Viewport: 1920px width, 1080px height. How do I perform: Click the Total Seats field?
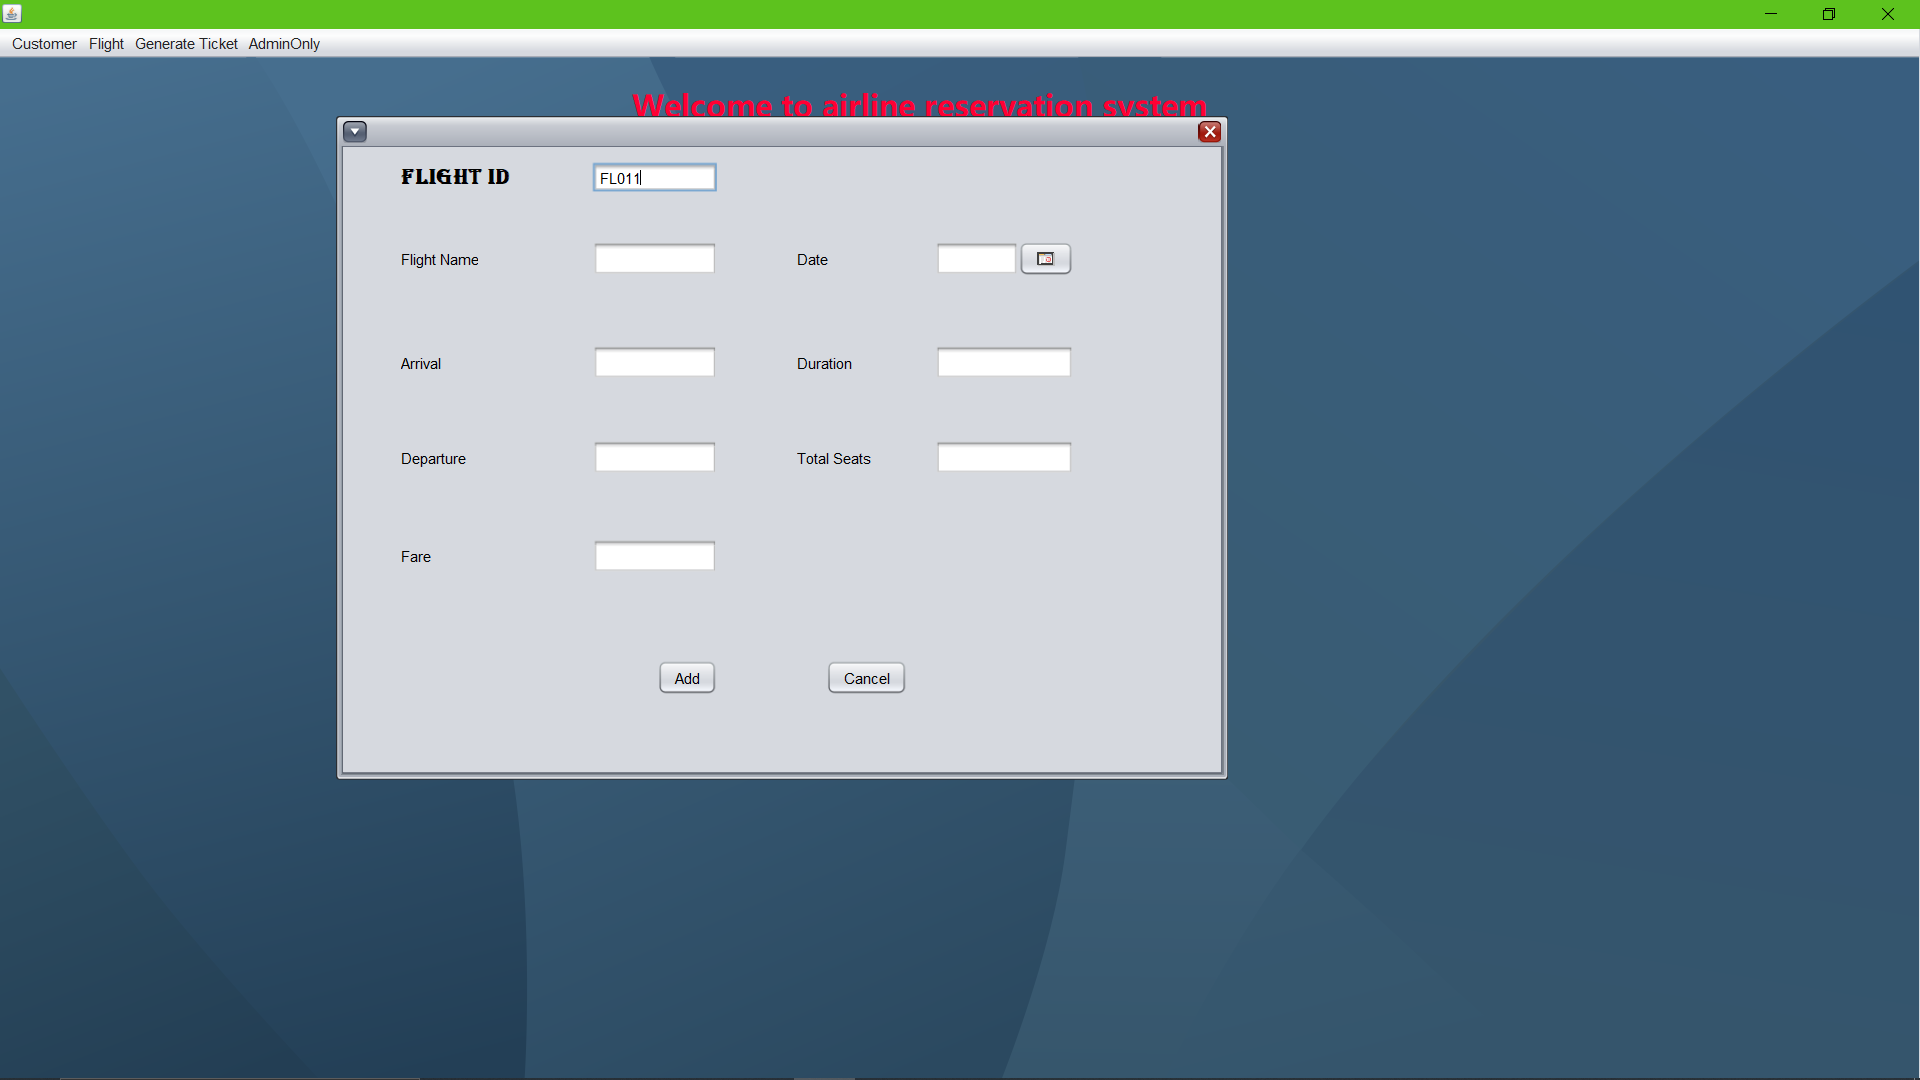1003,458
